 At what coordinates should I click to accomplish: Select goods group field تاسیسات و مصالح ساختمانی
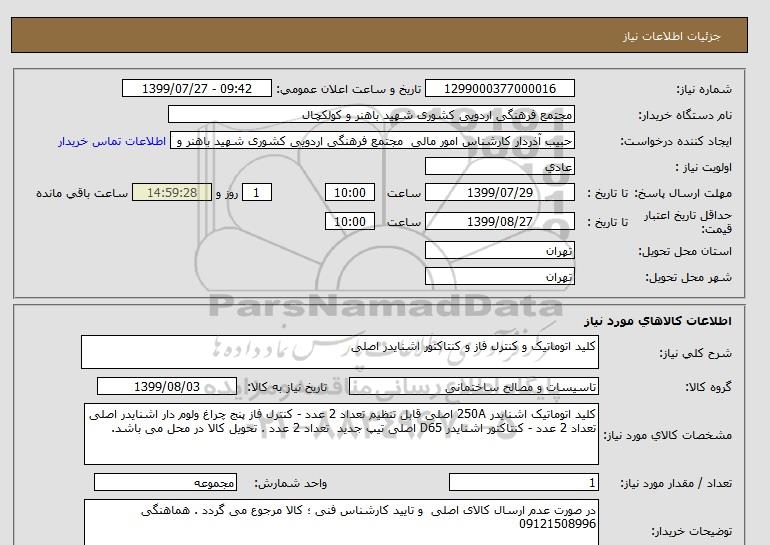[473, 386]
